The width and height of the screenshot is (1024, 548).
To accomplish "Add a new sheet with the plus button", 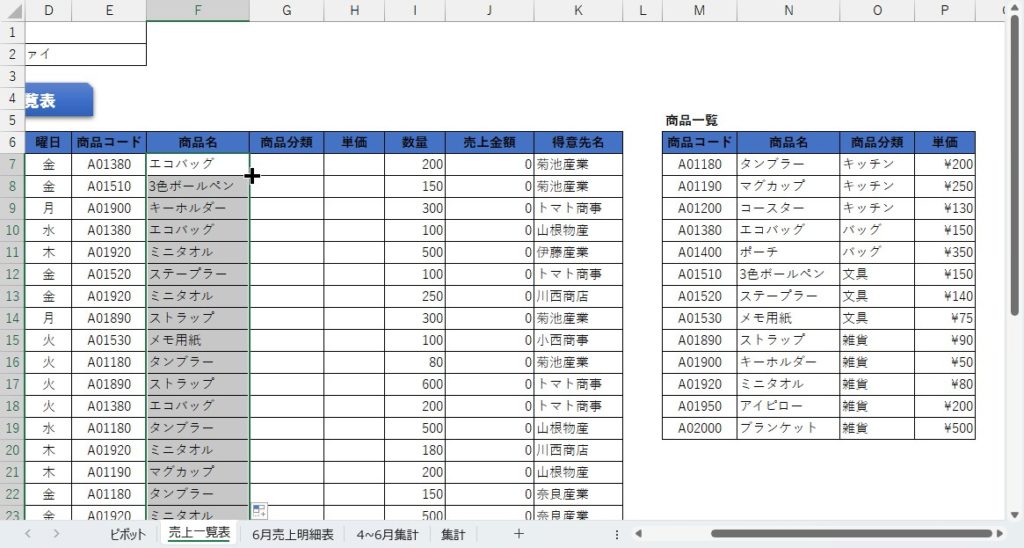I will 518,533.
